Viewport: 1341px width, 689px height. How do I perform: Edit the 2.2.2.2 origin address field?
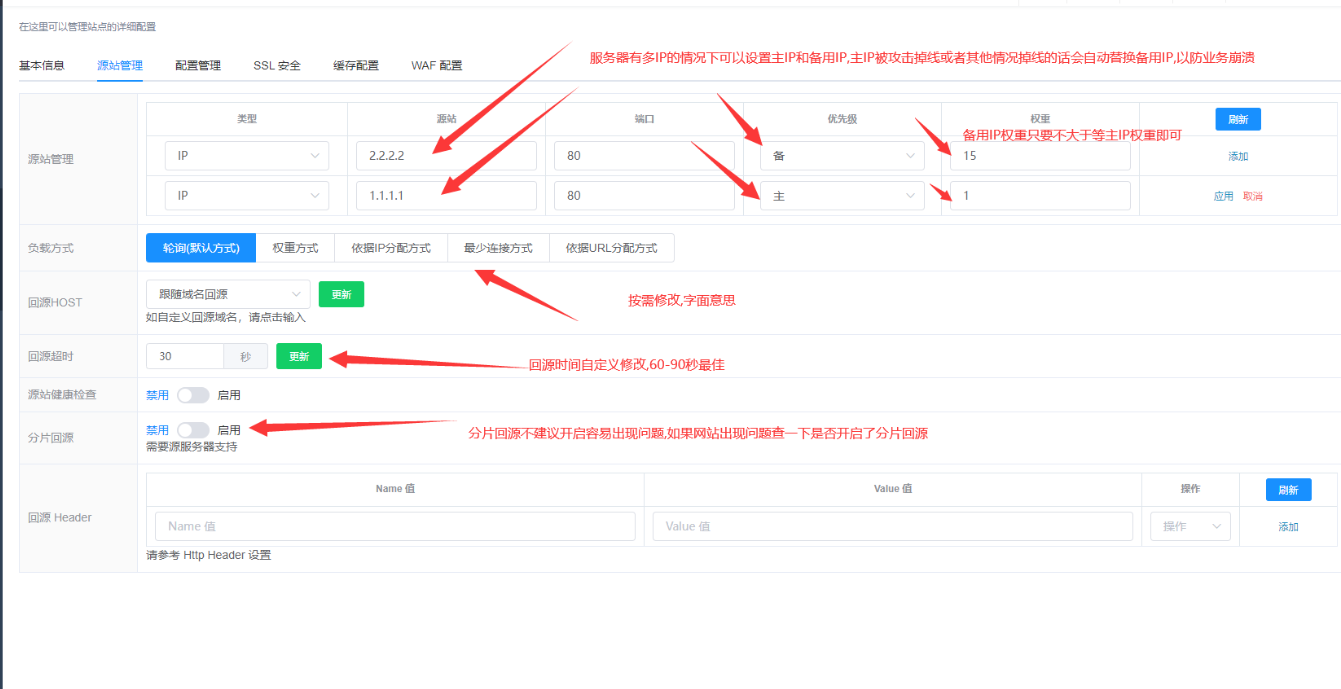(x=446, y=156)
